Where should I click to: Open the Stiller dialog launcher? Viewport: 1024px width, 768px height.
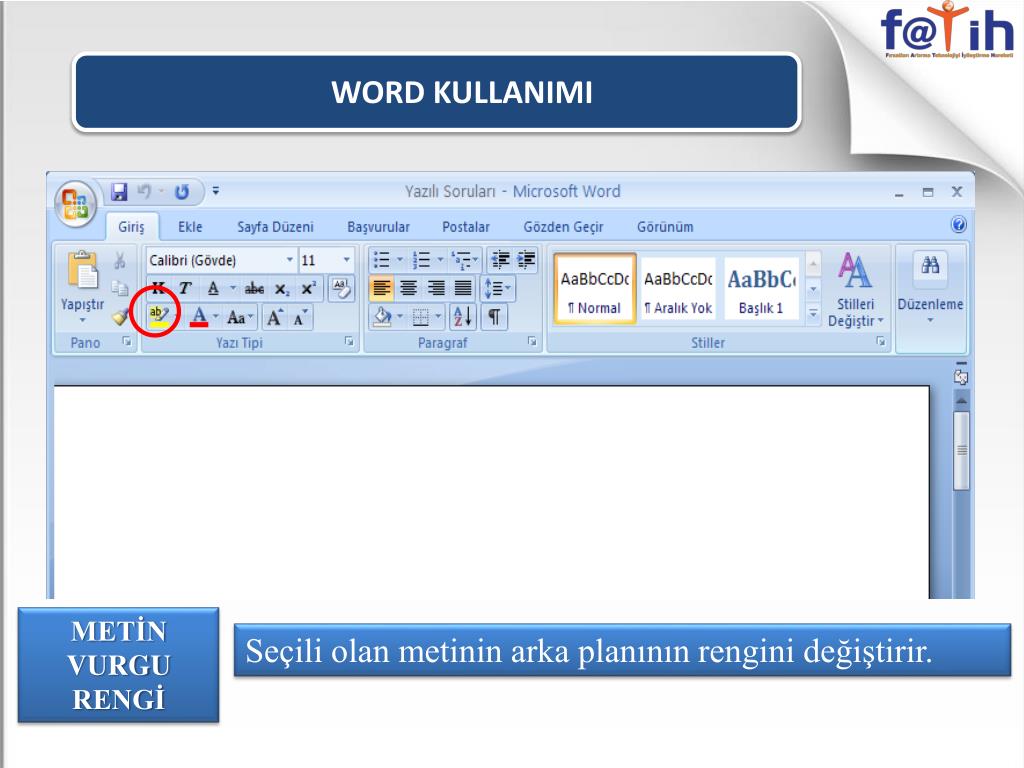[x=881, y=342]
